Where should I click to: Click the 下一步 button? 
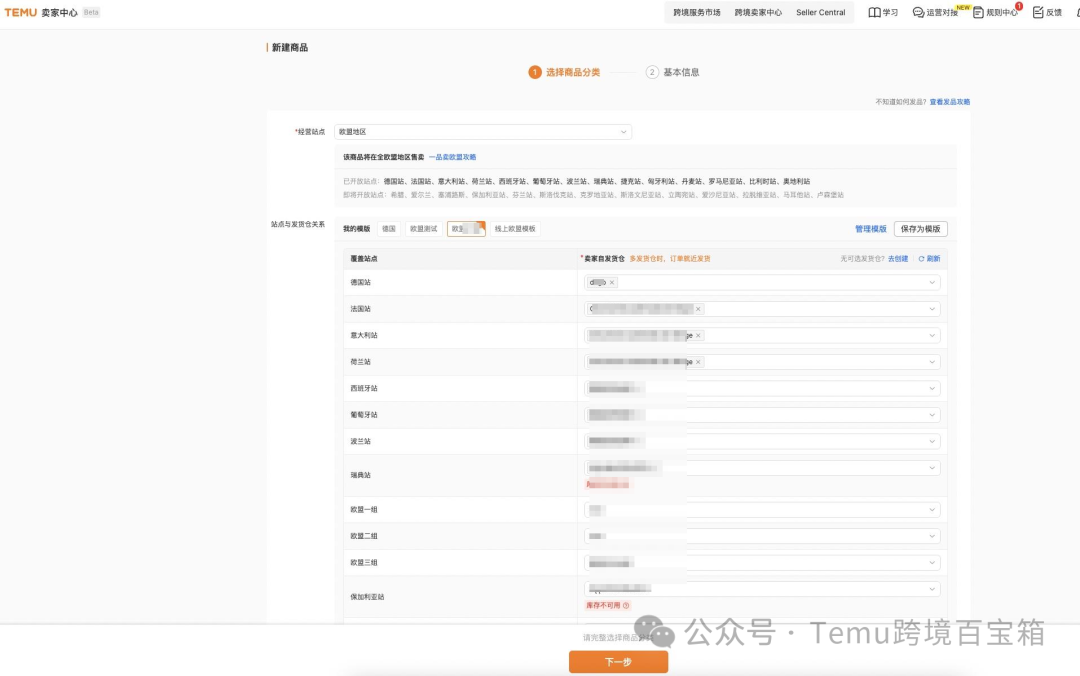pos(618,662)
